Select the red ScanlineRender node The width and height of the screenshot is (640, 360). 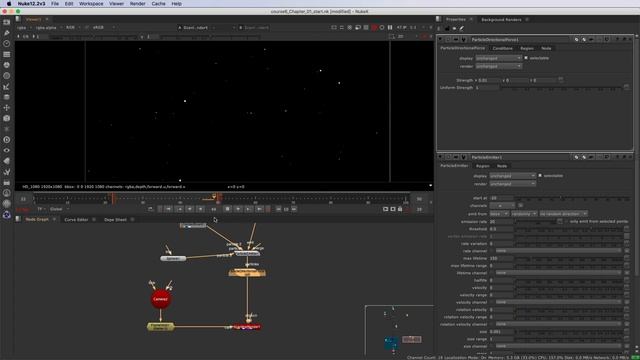click(247, 327)
